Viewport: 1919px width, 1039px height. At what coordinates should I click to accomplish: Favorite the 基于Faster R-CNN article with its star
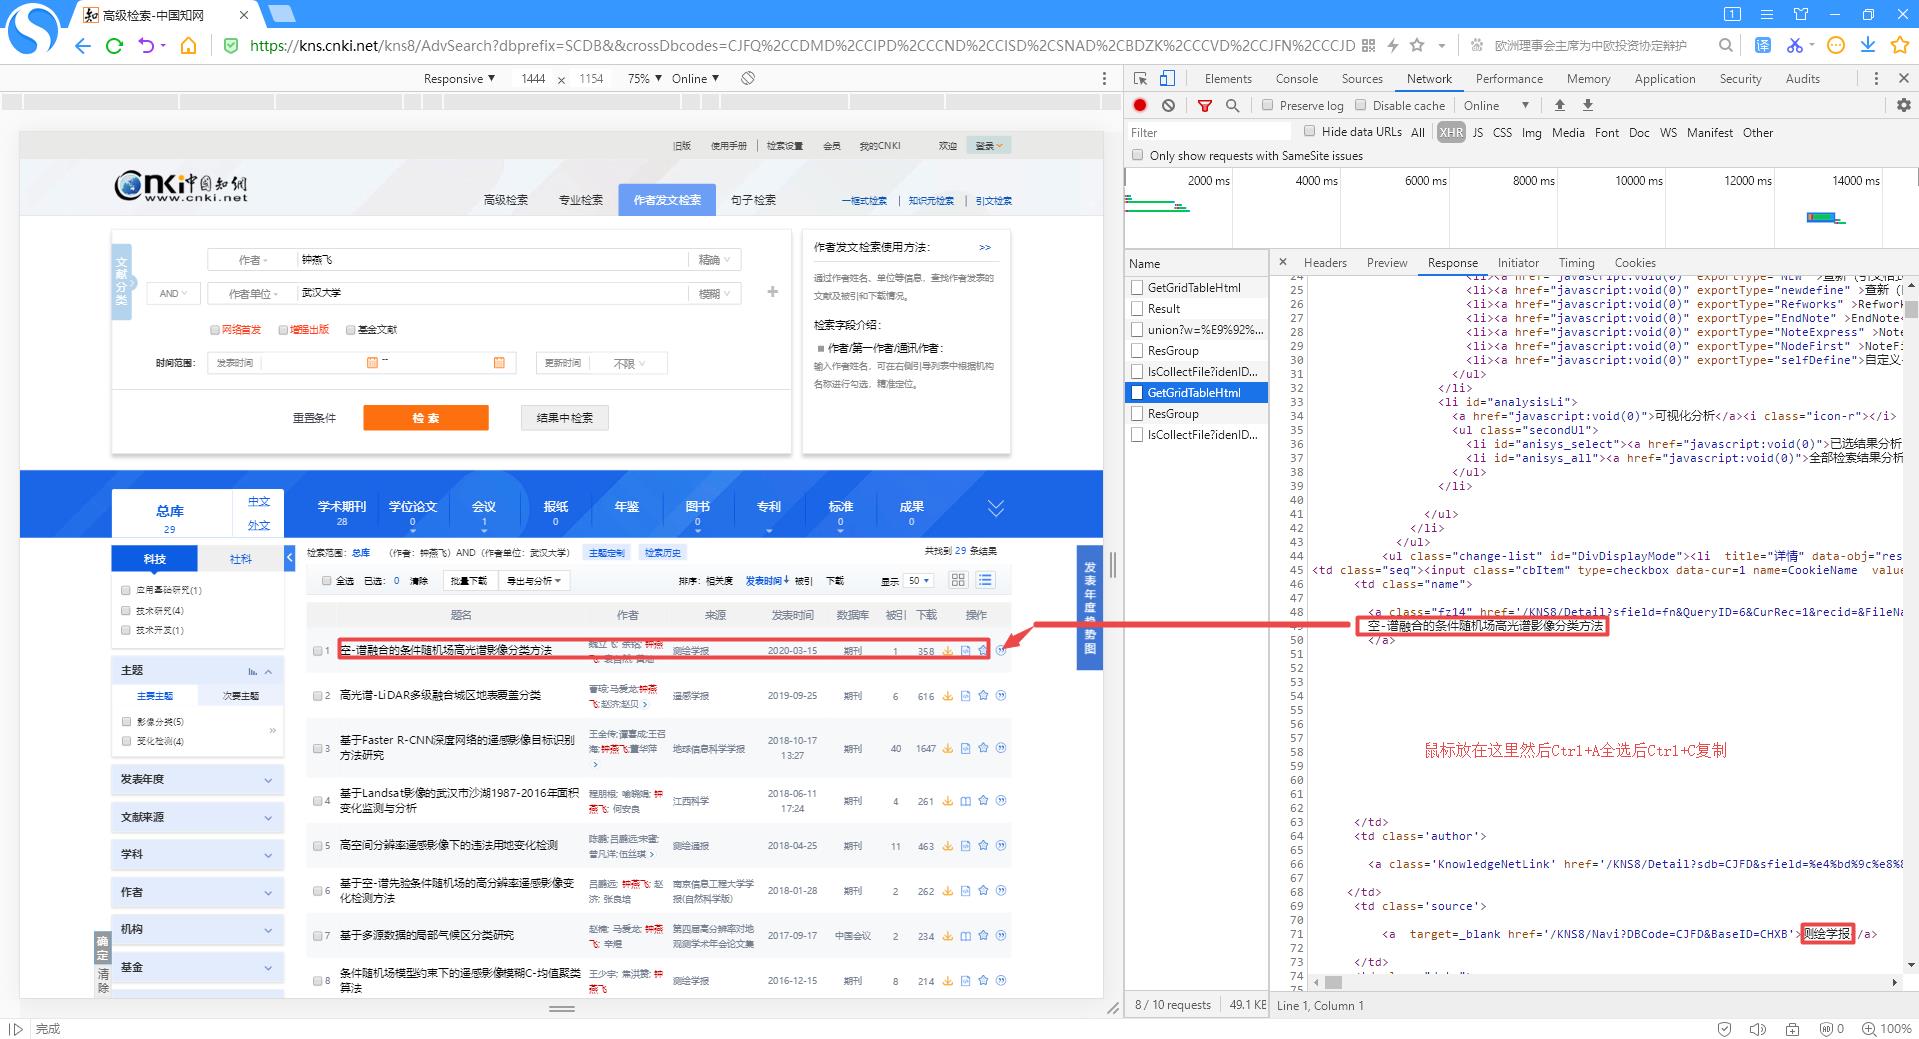(x=983, y=747)
